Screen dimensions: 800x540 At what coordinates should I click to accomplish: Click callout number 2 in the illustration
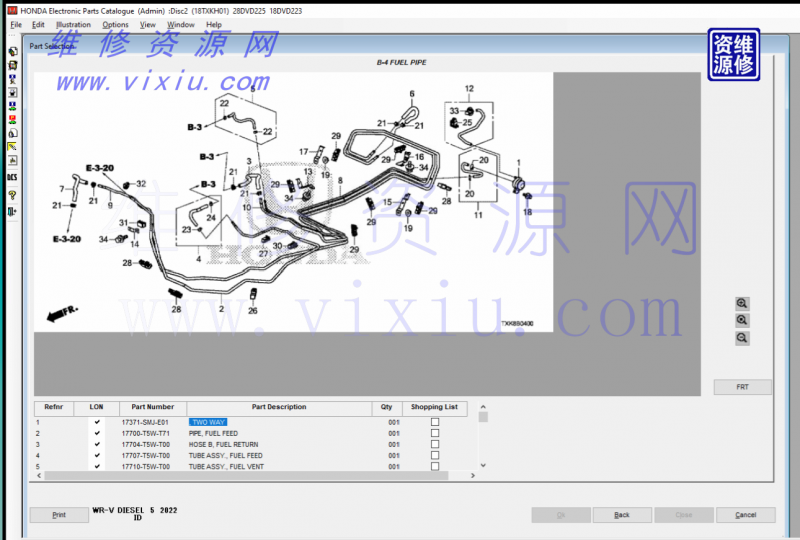pos(221,309)
